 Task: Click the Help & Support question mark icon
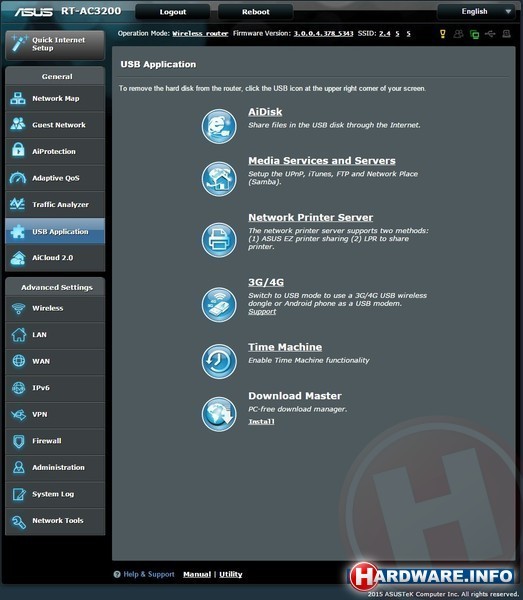click(x=117, y=574)
